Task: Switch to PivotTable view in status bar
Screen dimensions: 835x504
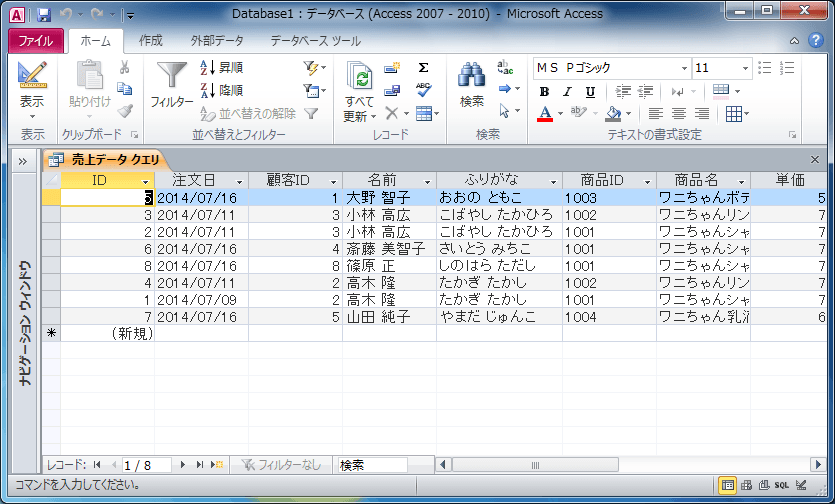Action: tap(747, 485)
